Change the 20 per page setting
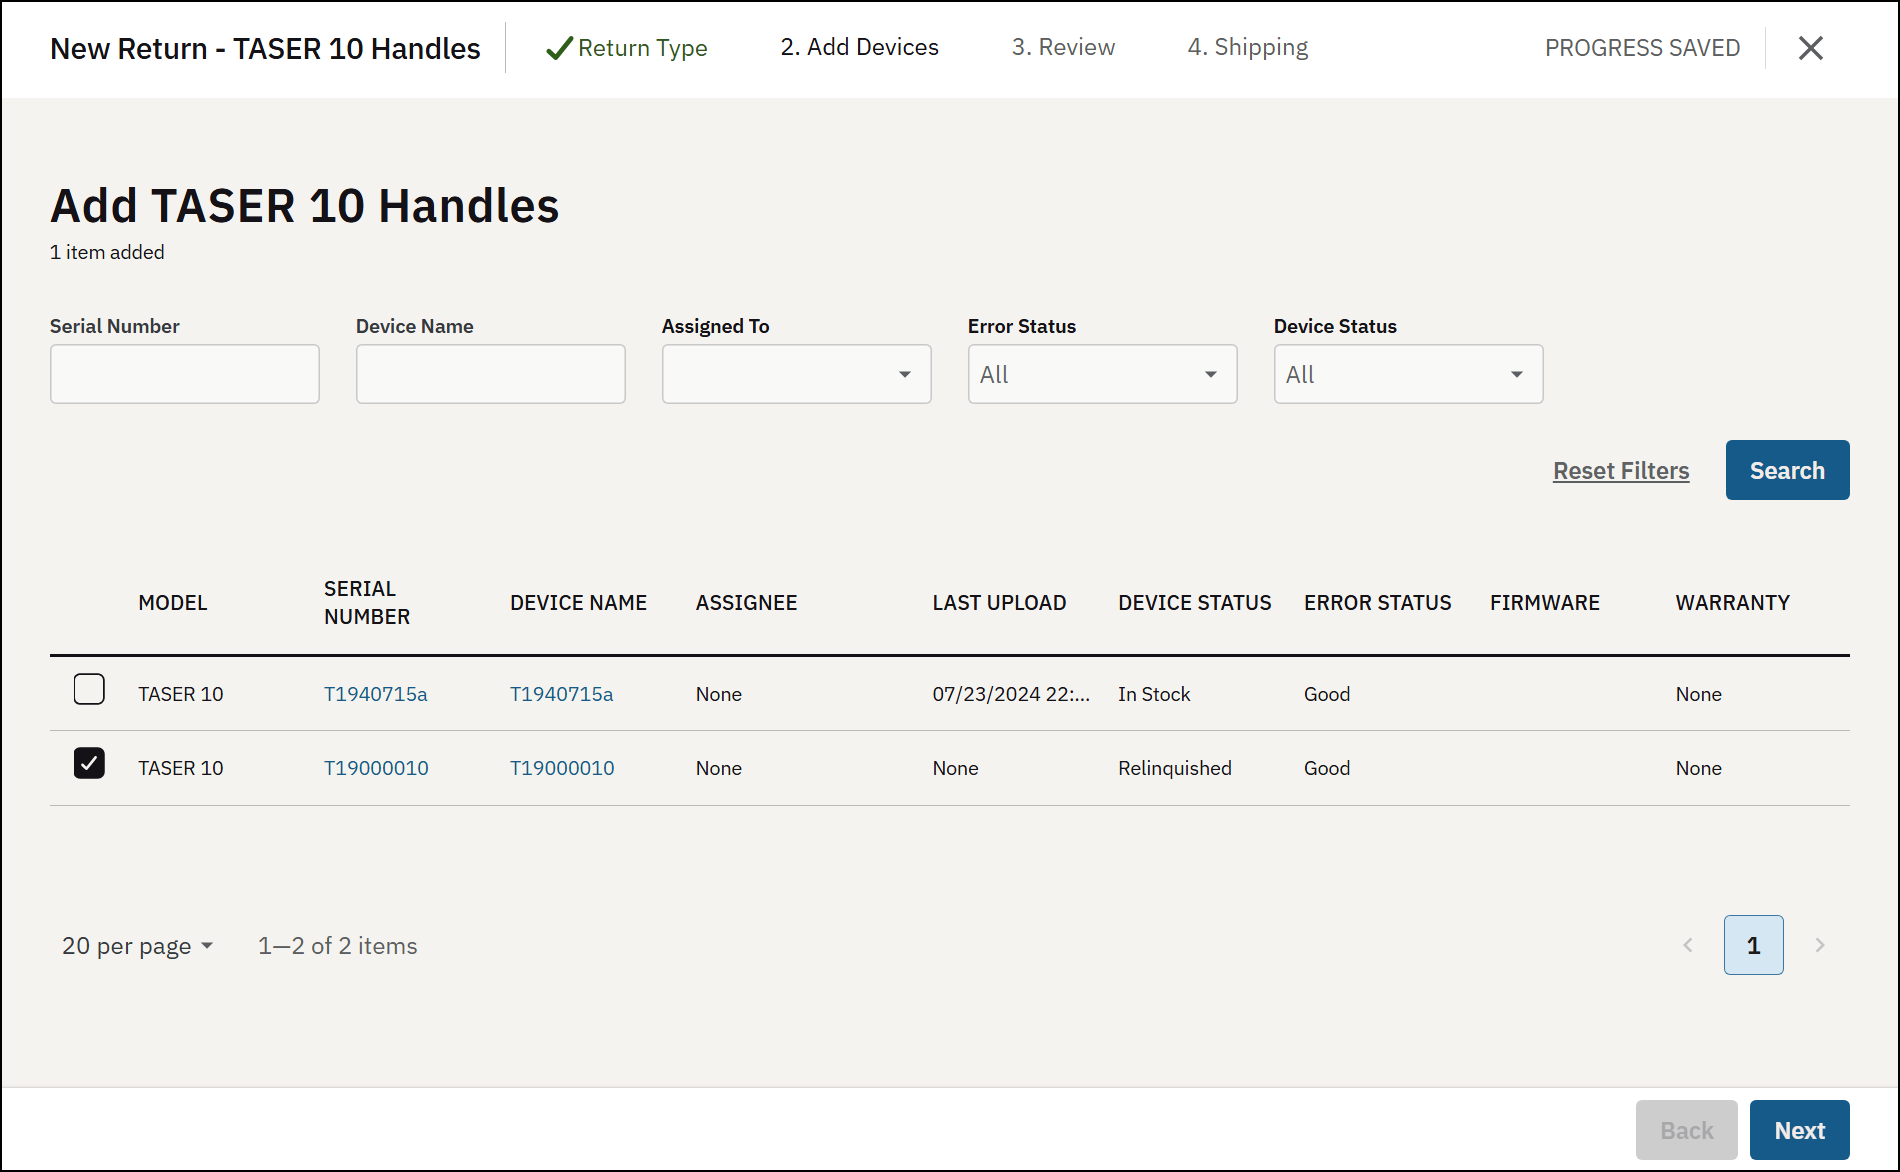Image resolution: width=1900 pixels, height=1172 pixels. [x=138, y=946]
